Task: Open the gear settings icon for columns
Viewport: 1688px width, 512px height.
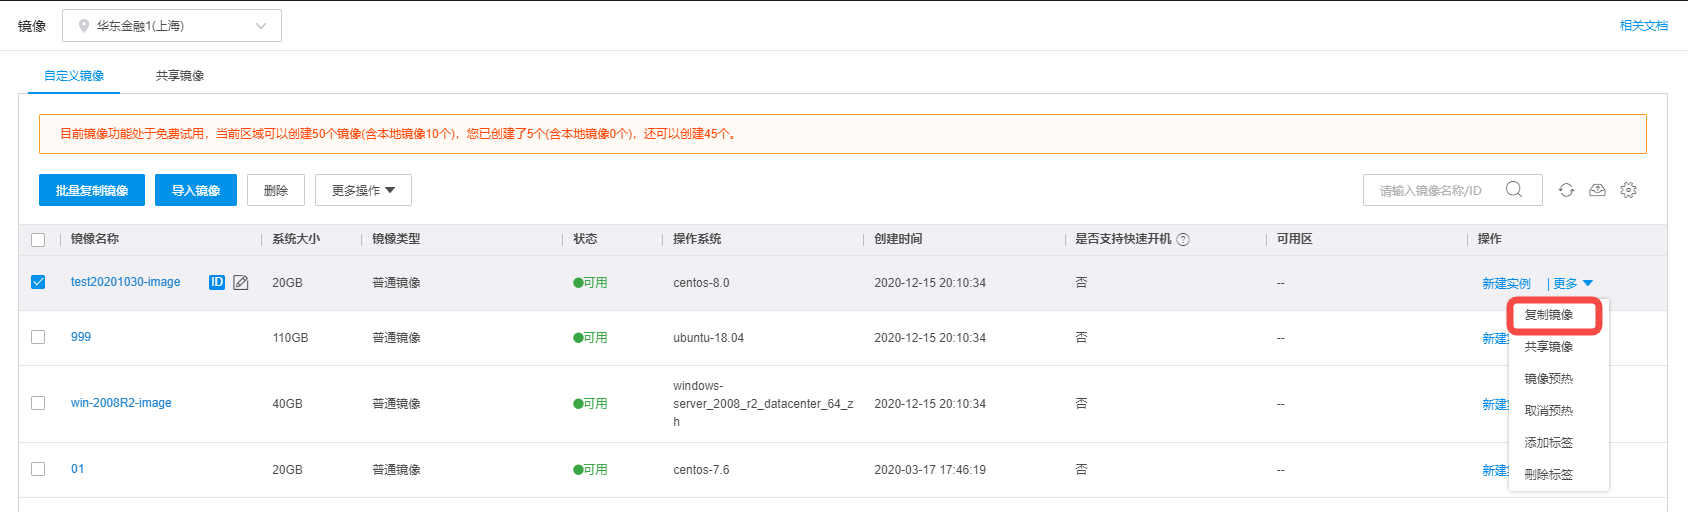Action: click(1628, 190)
